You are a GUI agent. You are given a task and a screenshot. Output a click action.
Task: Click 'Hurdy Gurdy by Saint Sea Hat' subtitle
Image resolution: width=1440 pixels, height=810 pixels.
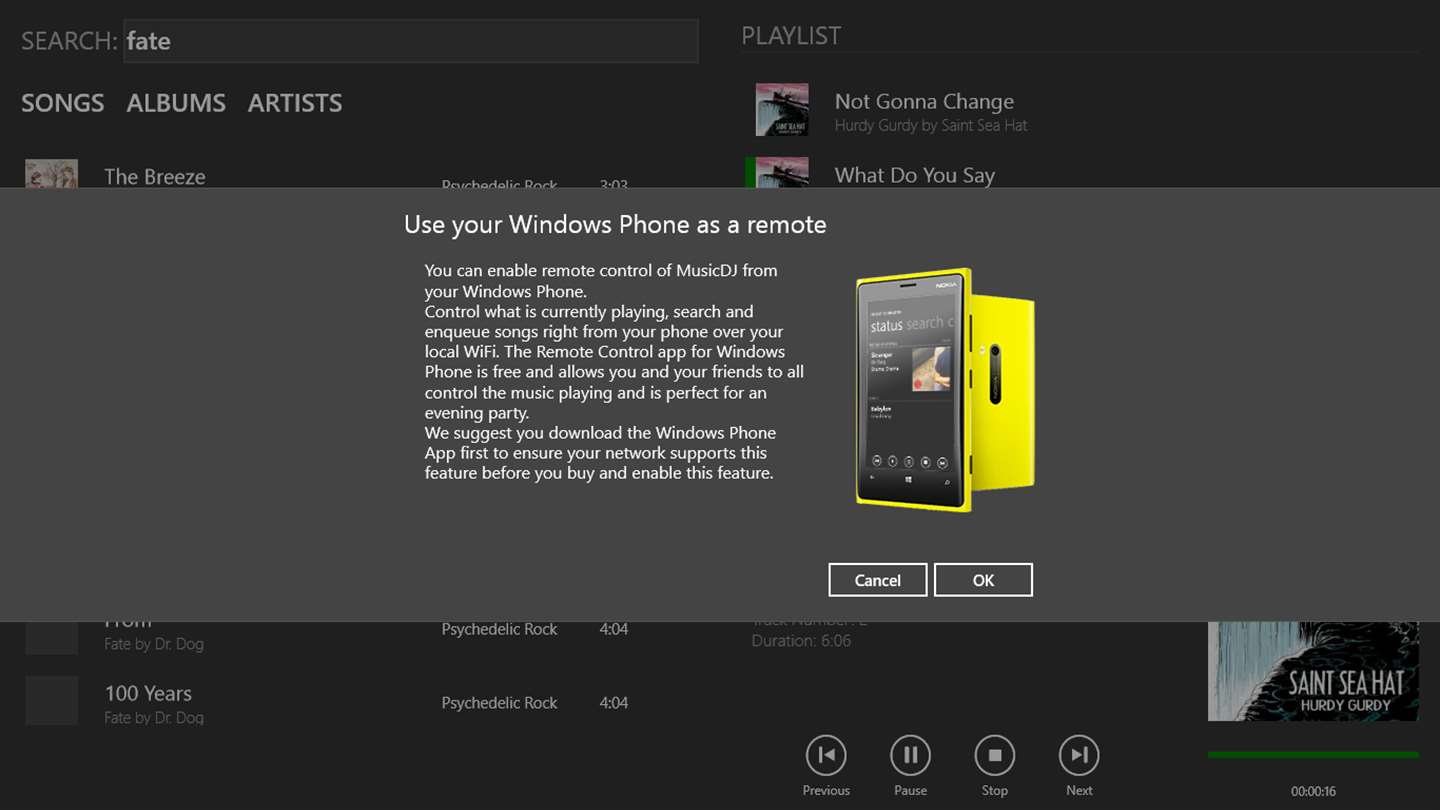click(x=931, y=126)
